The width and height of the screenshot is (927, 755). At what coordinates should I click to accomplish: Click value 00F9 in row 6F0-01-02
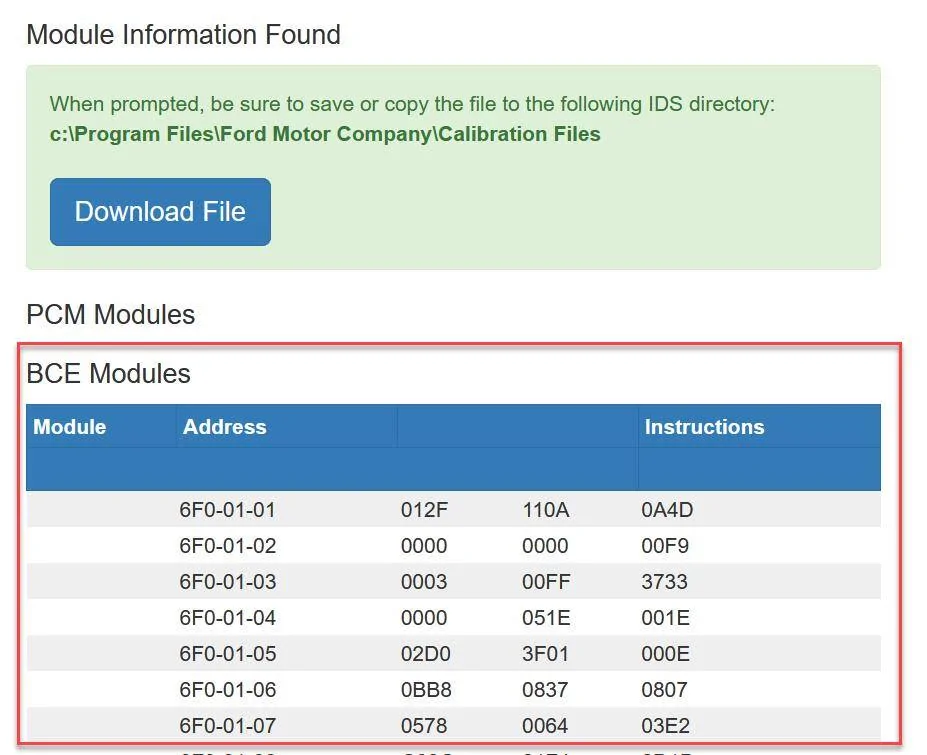point(665,546)
